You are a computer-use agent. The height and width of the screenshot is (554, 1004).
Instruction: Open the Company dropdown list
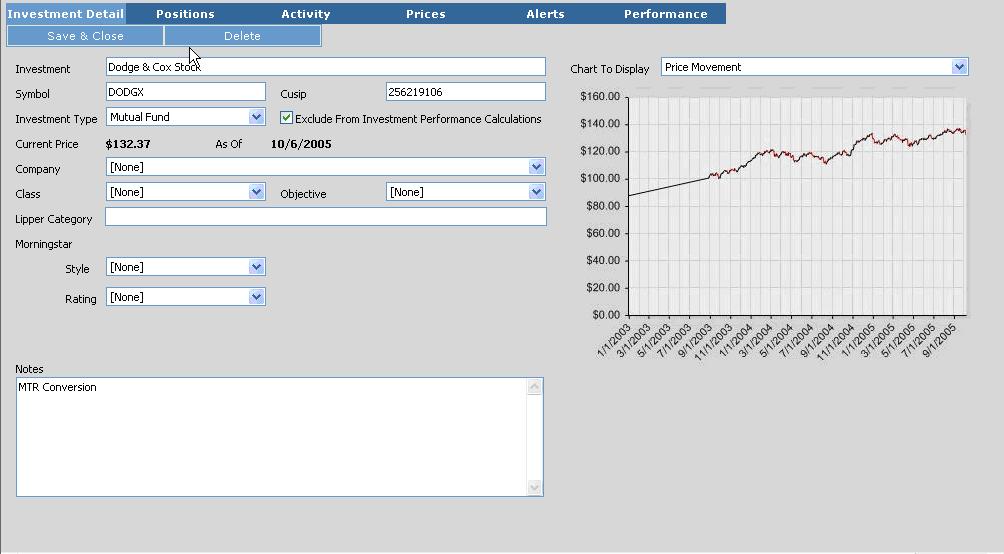pyautogui.click(x=537, y=167)
